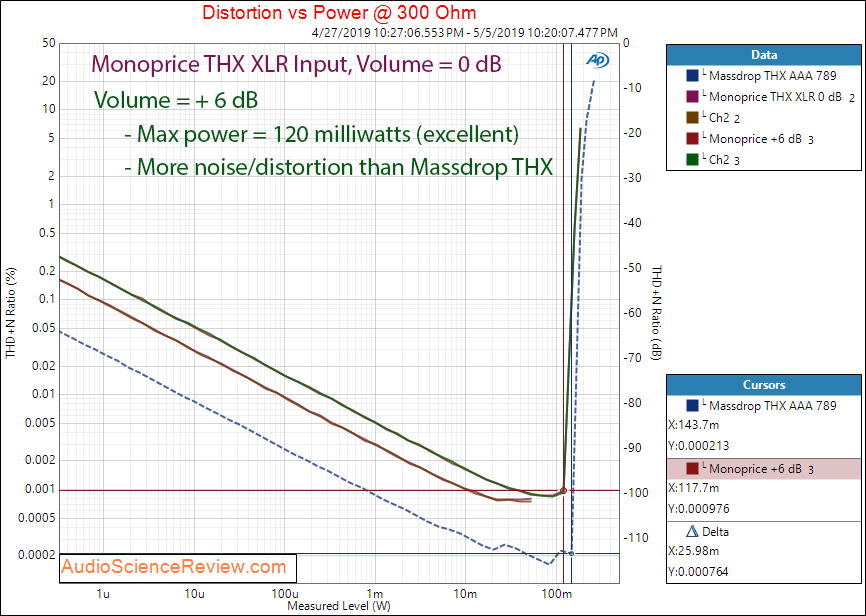Screen dimensions: 866x616
Task: Click the blue cursor marker on the Massdrop curve
Action: [x=572, y=554]
